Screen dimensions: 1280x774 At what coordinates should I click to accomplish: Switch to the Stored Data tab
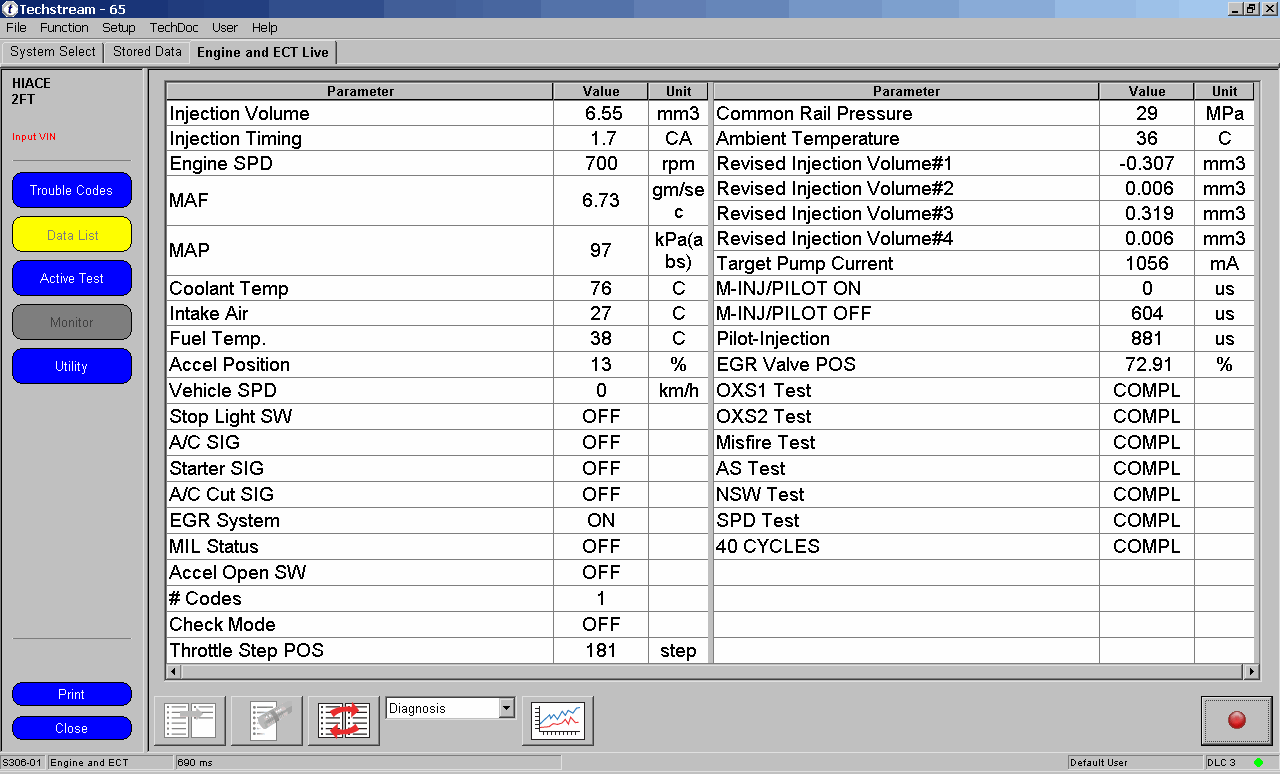[147, 52]
